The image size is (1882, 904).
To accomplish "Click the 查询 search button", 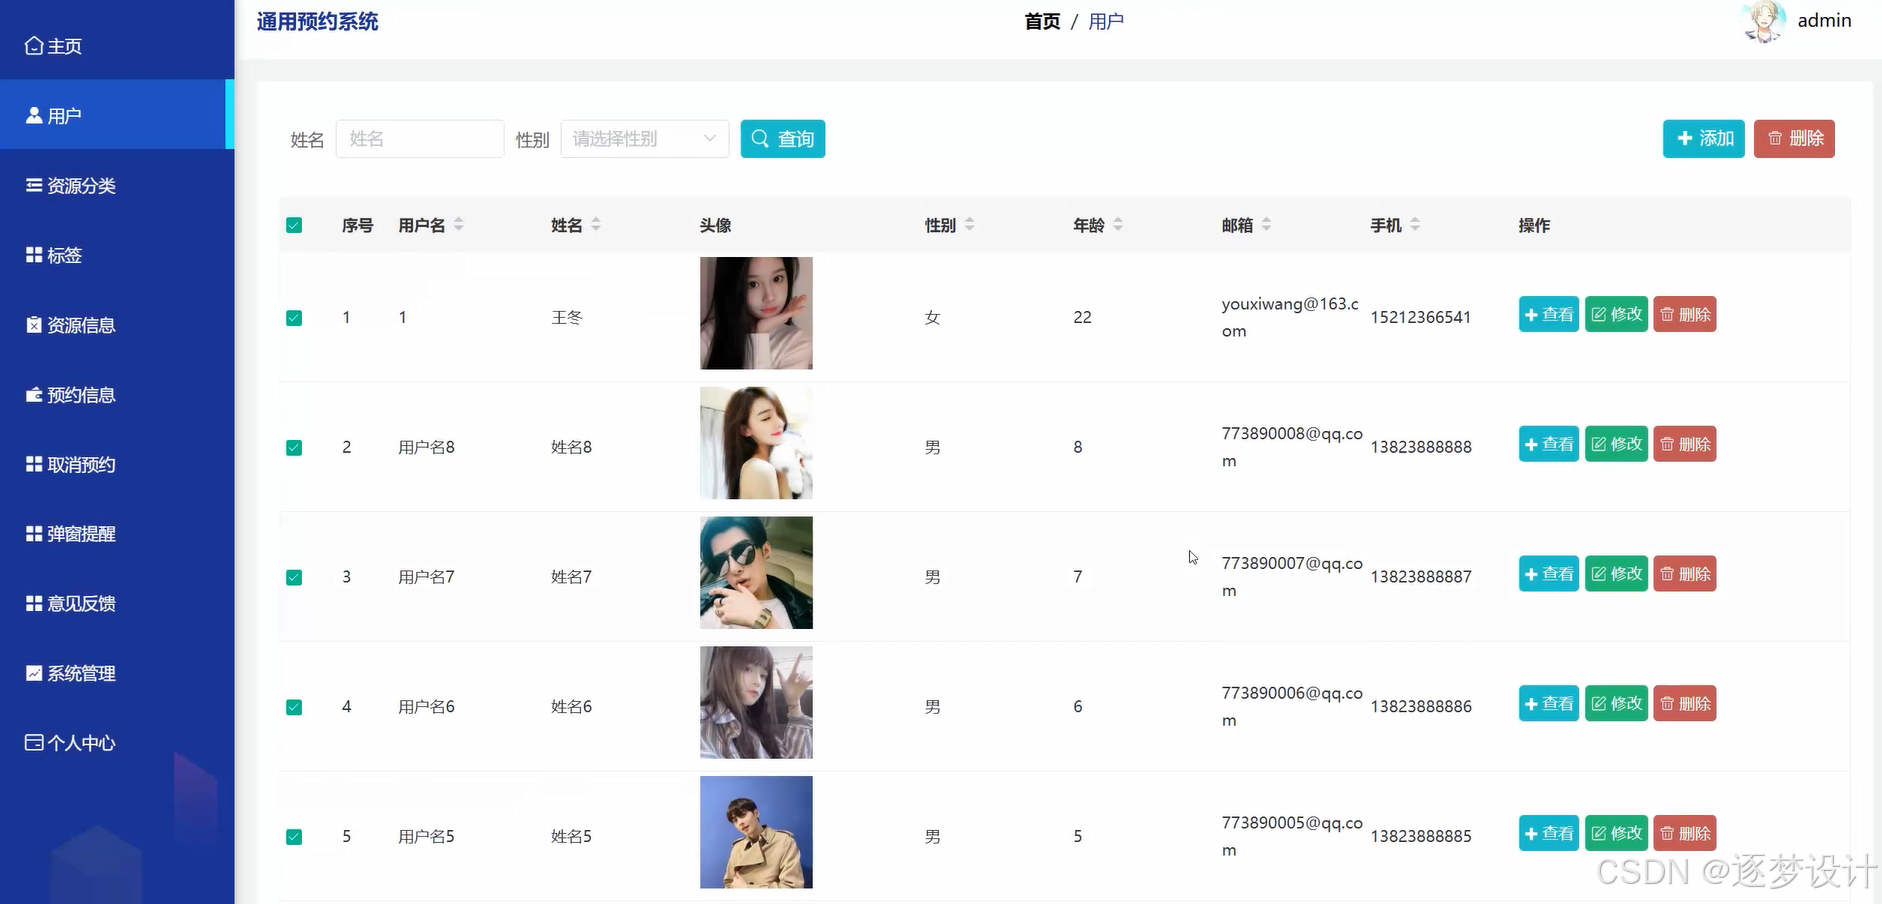I will (x=783, y=139).
